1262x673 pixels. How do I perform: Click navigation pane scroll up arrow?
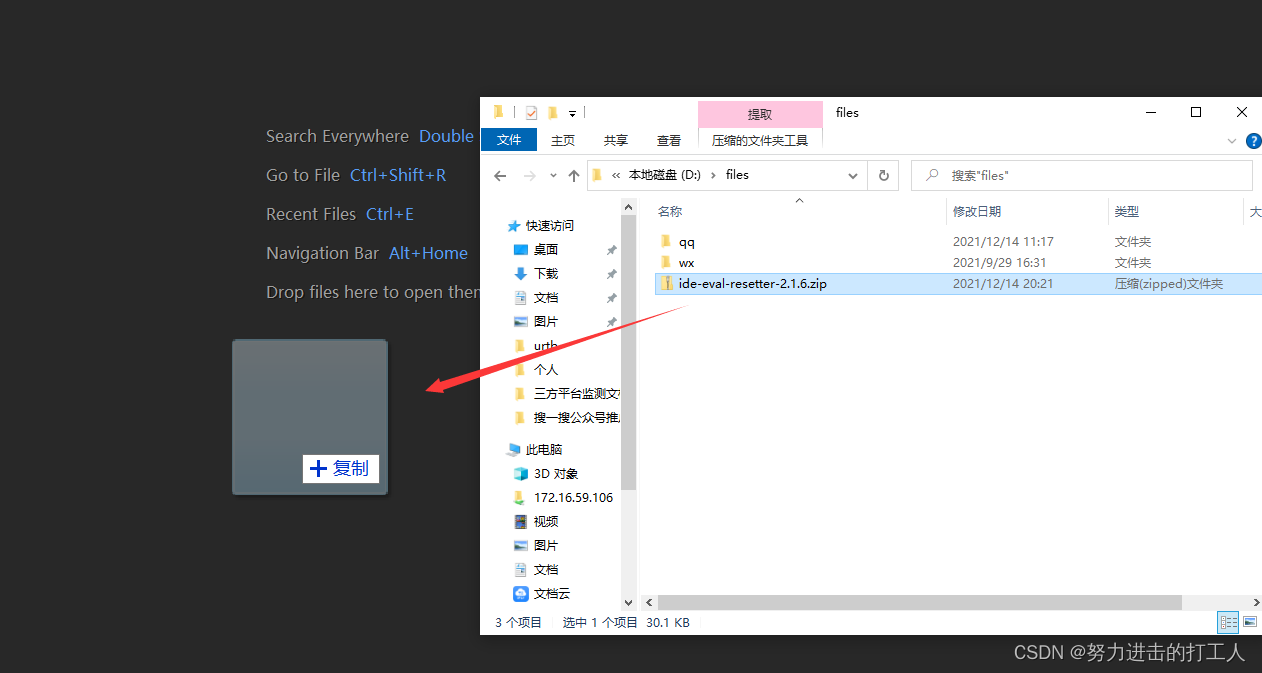[x=628, y=207]
